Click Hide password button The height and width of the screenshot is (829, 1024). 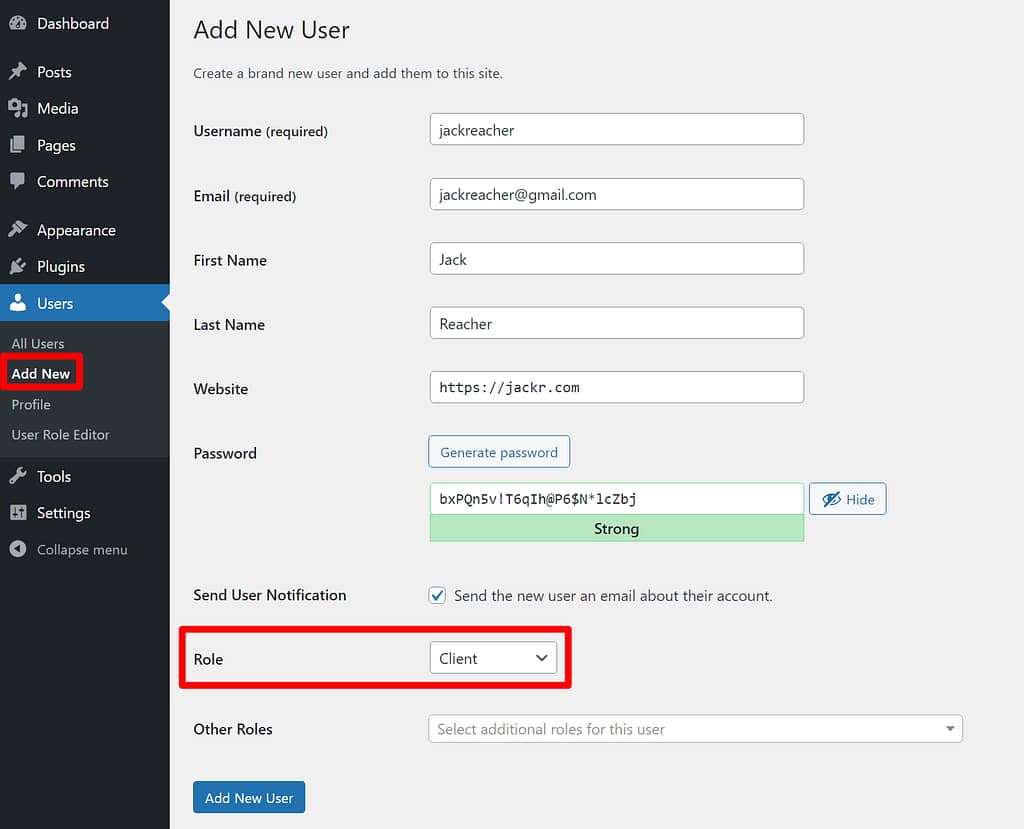[x=848, y=499]
